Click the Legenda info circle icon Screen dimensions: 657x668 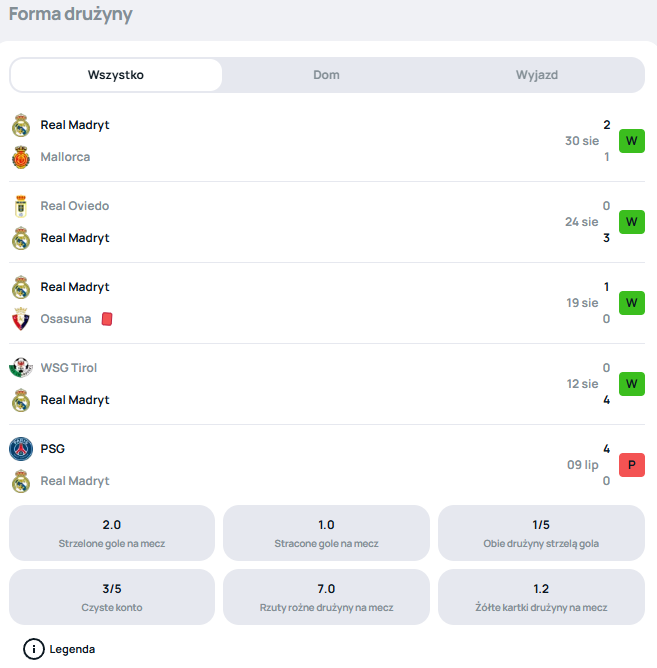tap(34, 649)
